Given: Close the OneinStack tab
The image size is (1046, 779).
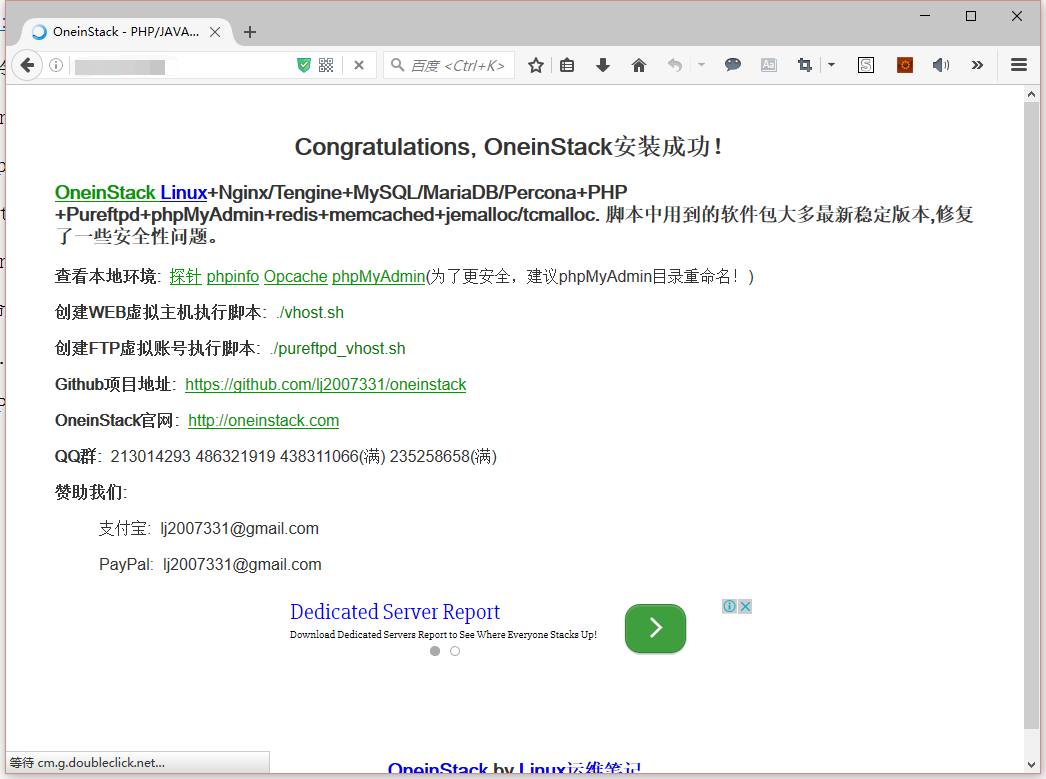Looking at the screenshot, I should tap(215, 32).
